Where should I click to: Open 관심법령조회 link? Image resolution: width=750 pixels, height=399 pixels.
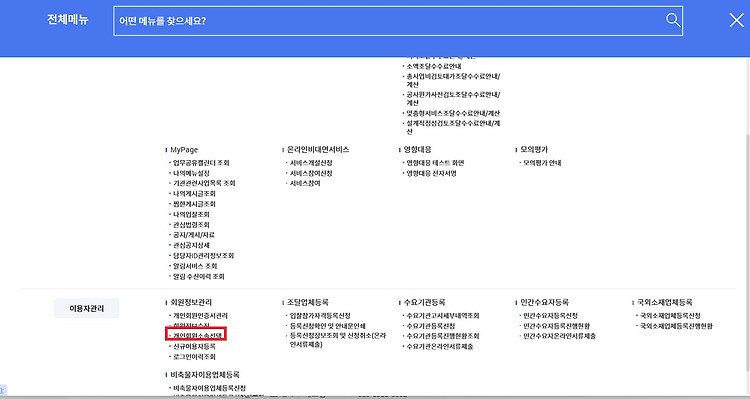pyautogui.click(x=191, y=225)
